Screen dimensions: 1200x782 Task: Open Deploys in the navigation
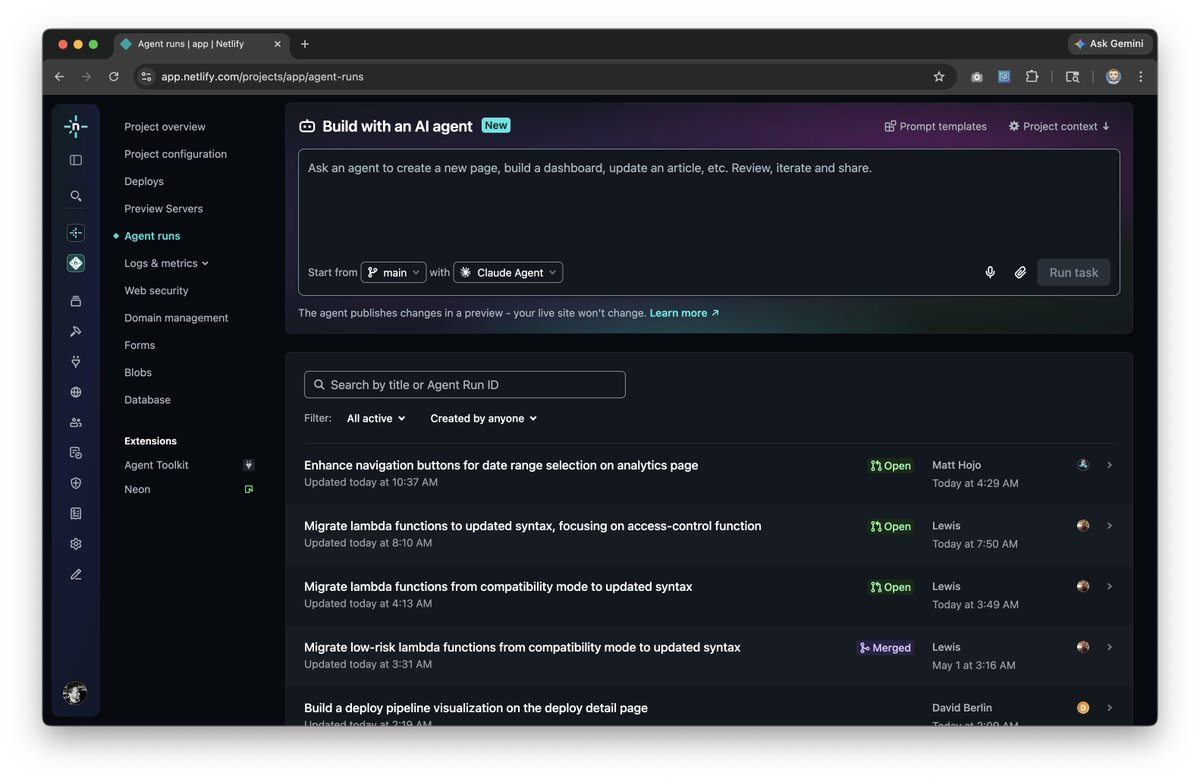pos(144,181)
